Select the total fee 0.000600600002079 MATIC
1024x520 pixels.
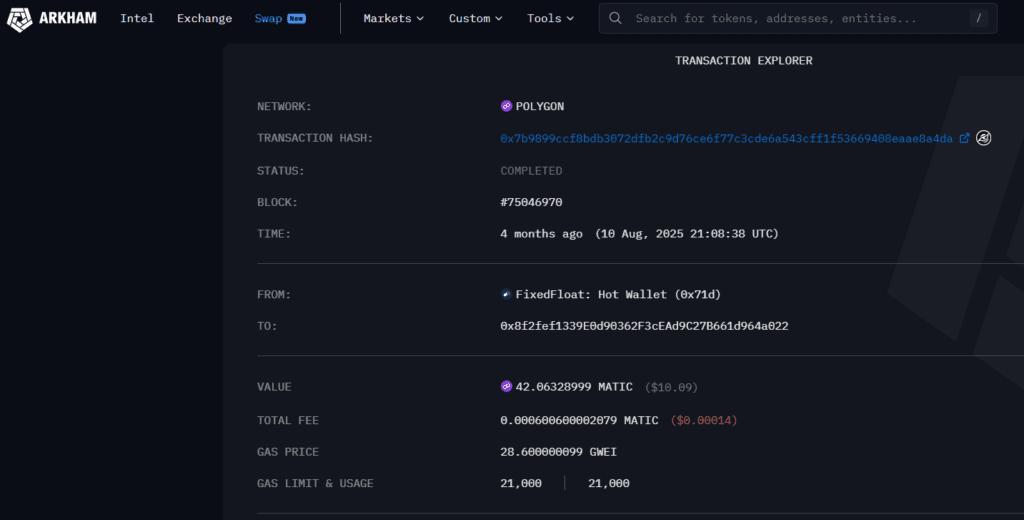(x=579, y=420)
